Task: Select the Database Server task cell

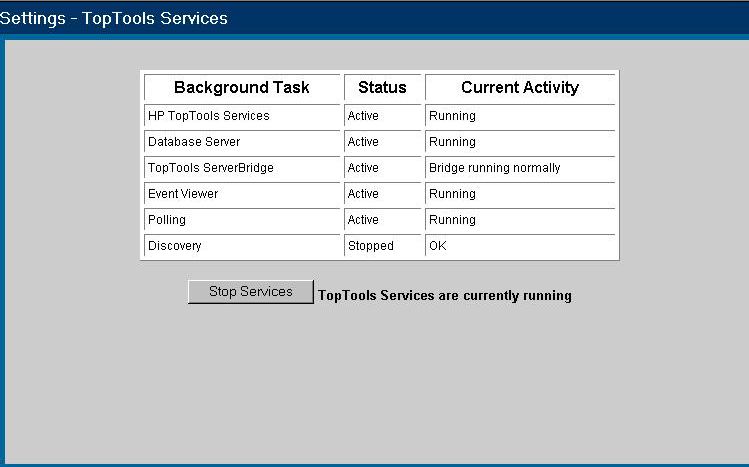Action: (242, 142)
